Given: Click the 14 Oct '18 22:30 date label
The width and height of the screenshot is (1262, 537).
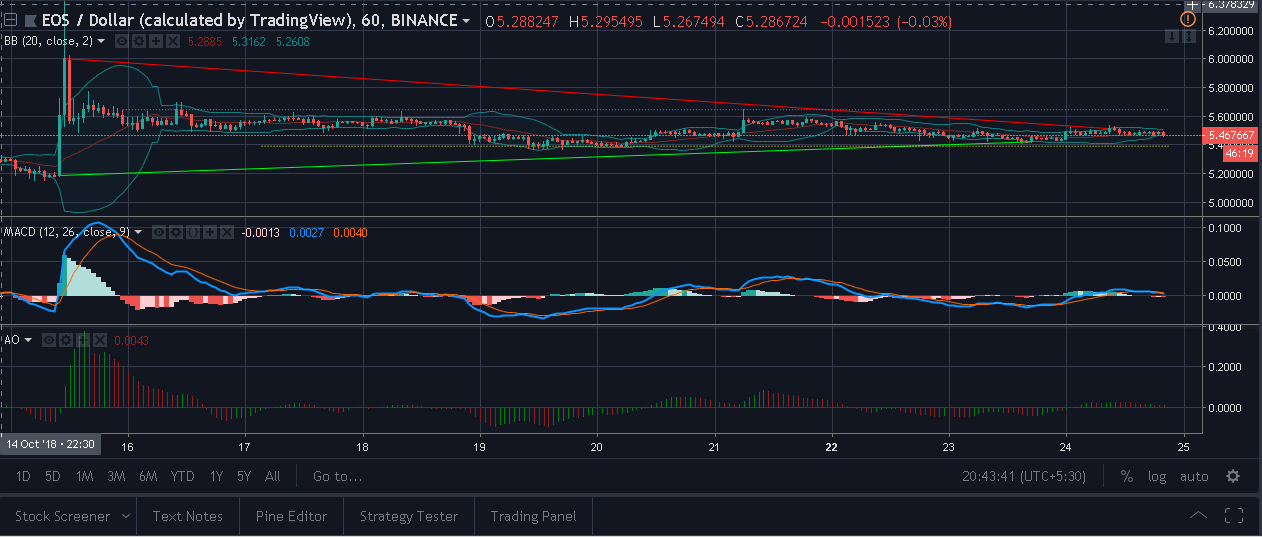Looking at the screenshot, I should (48, 443).
